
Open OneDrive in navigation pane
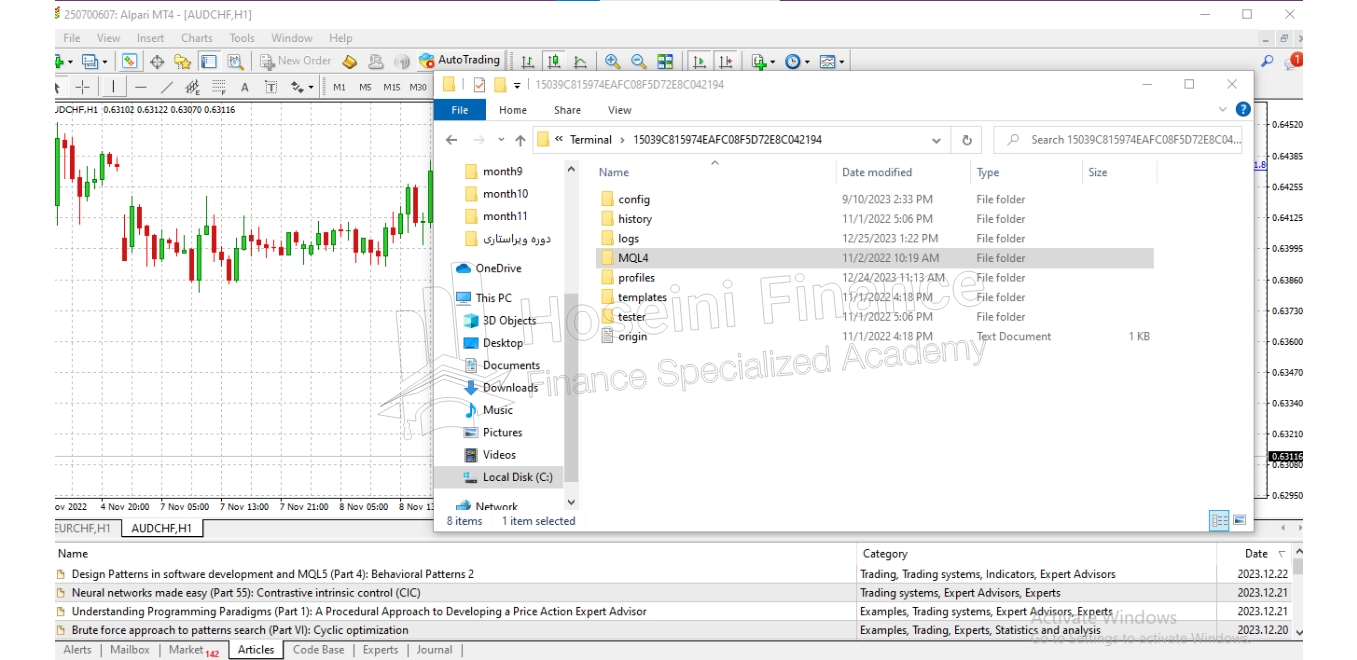coord(498,268)
